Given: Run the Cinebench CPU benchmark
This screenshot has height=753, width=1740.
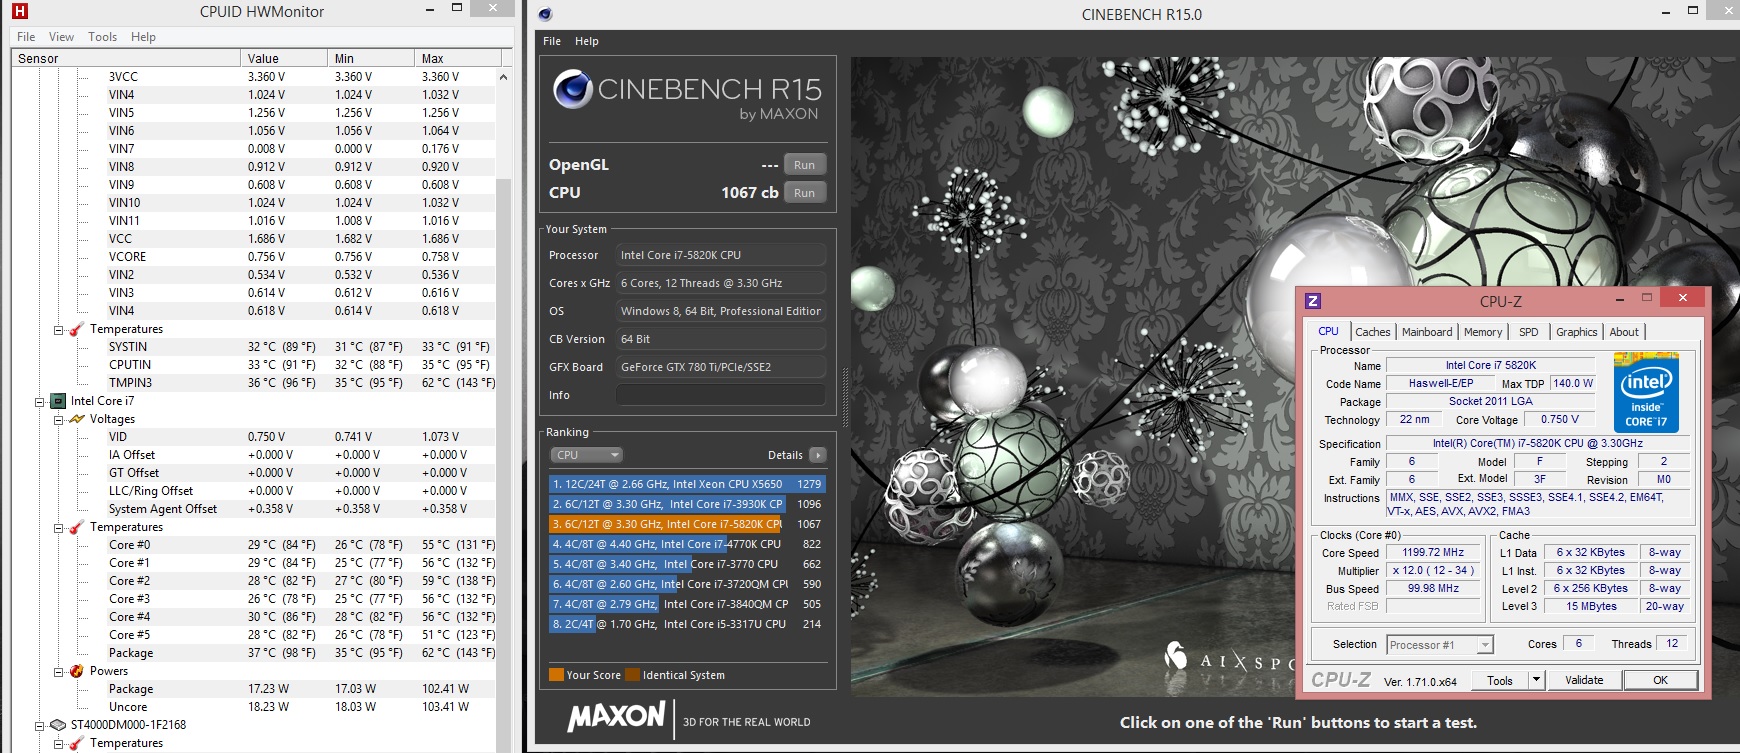Looking at the screenshot, I should (x=804, y=193).
